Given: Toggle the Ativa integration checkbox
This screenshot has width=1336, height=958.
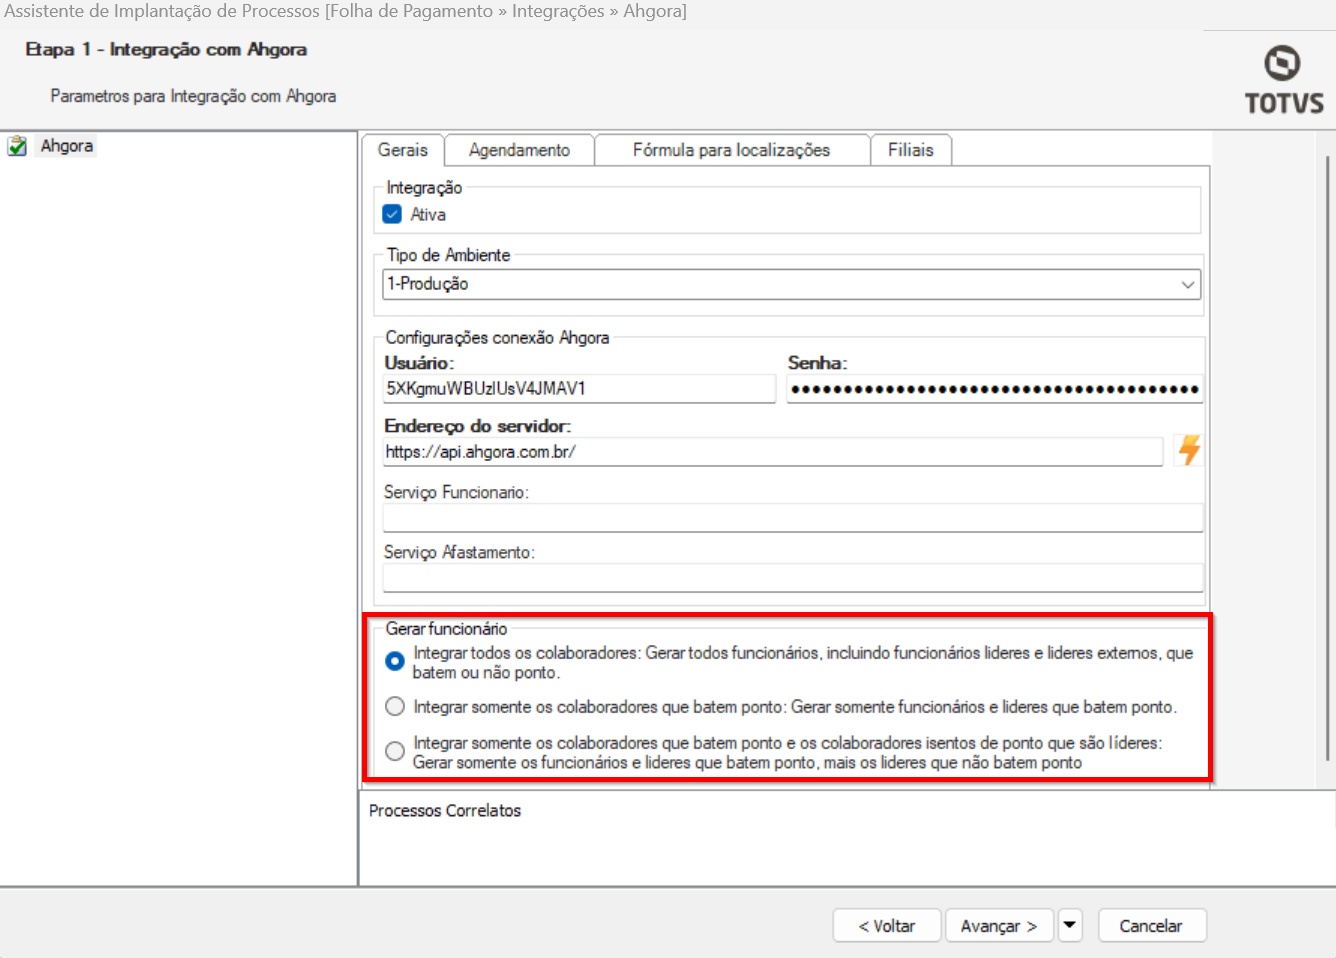Looking at the screenshot, I should (393, 214).
